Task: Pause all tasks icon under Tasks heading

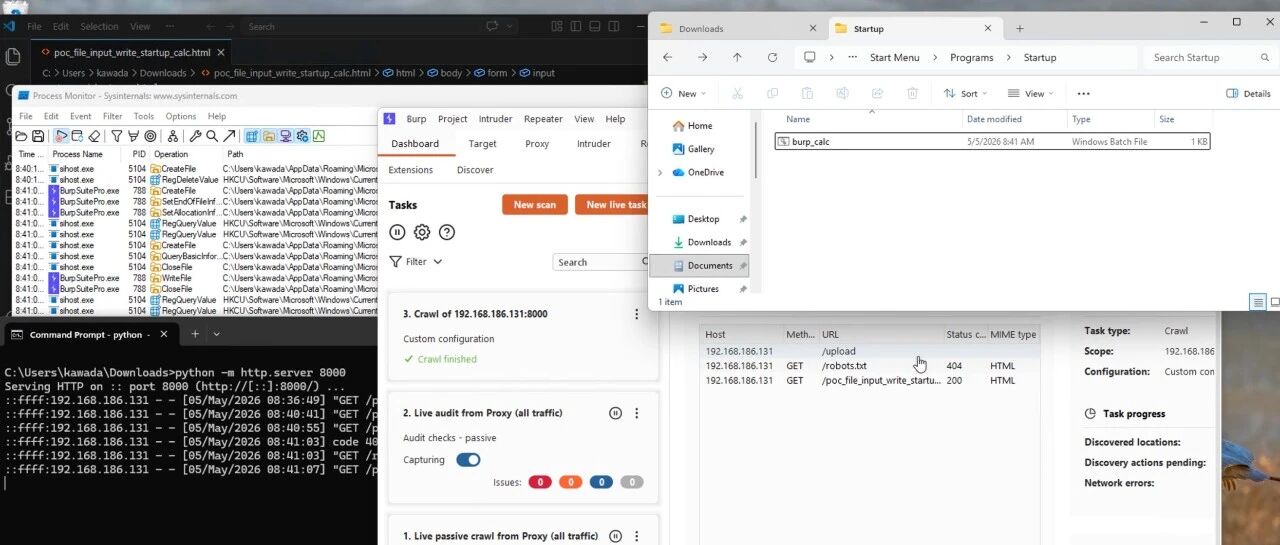Action: tap(397, 232)
